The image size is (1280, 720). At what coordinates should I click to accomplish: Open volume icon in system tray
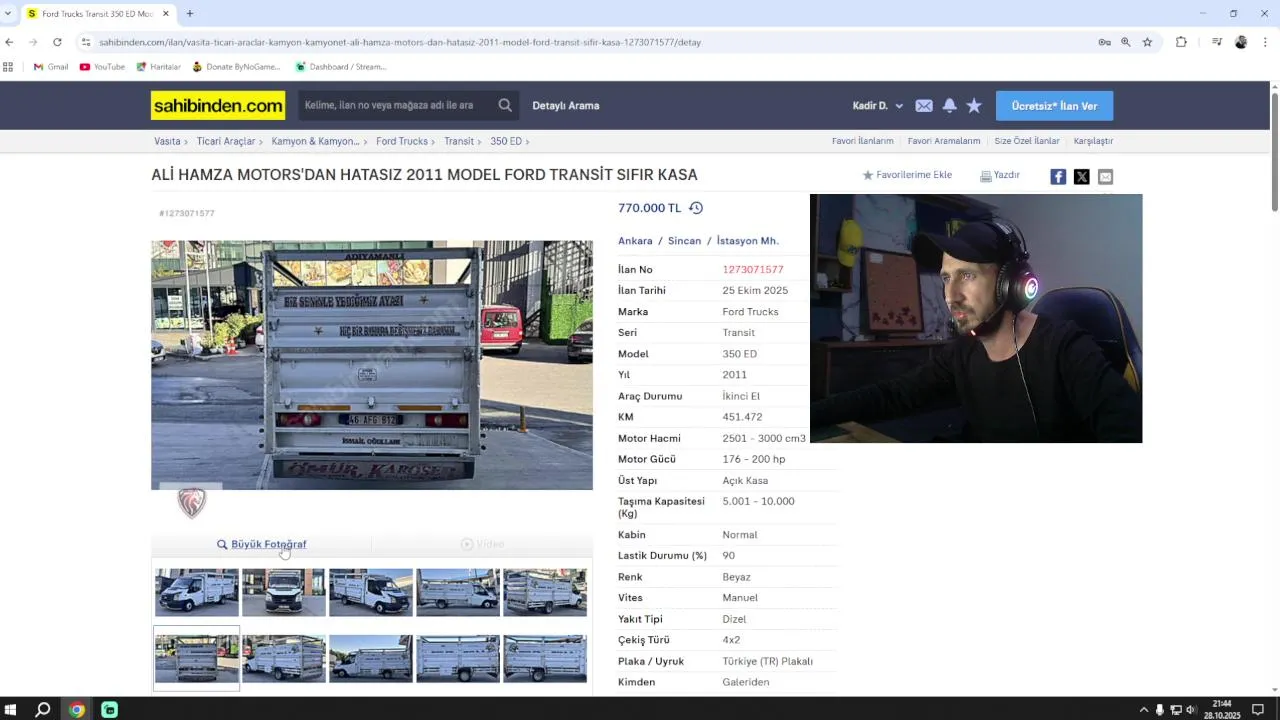pyautogui.click(x=1191, y=709)
